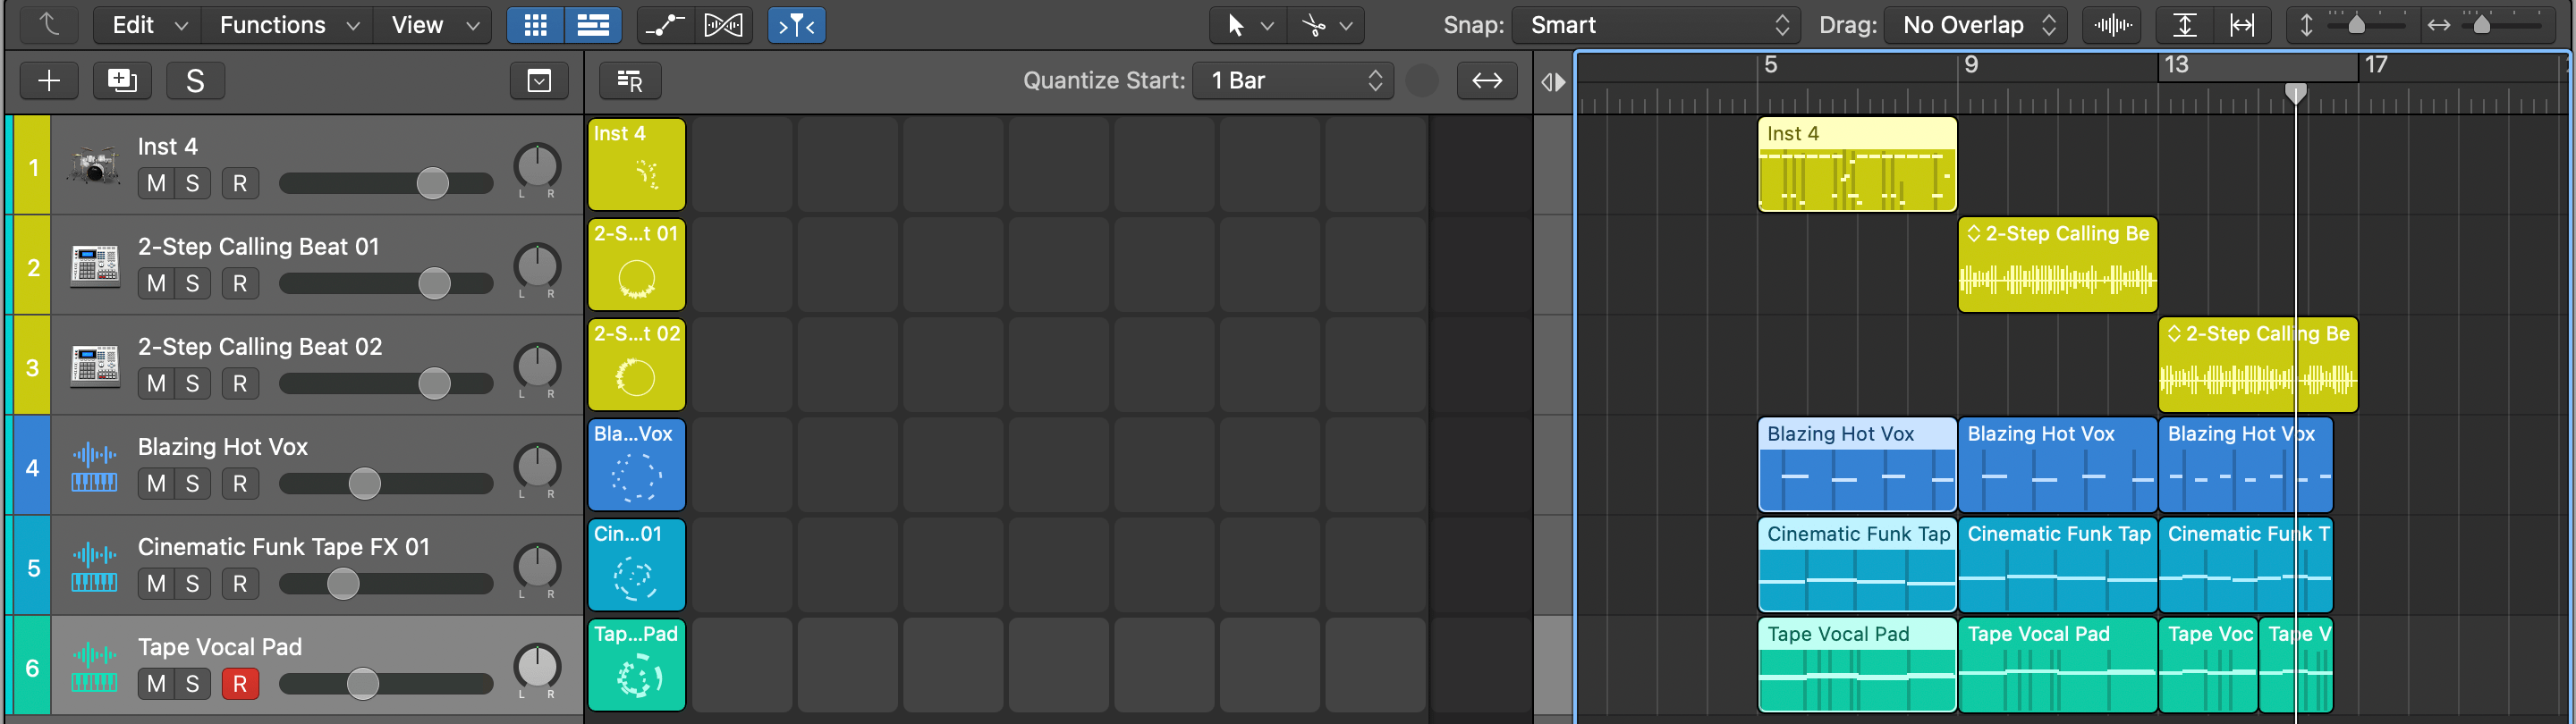
Task: Switch to Live Loops grid view
Action: [x=535, y=25]
